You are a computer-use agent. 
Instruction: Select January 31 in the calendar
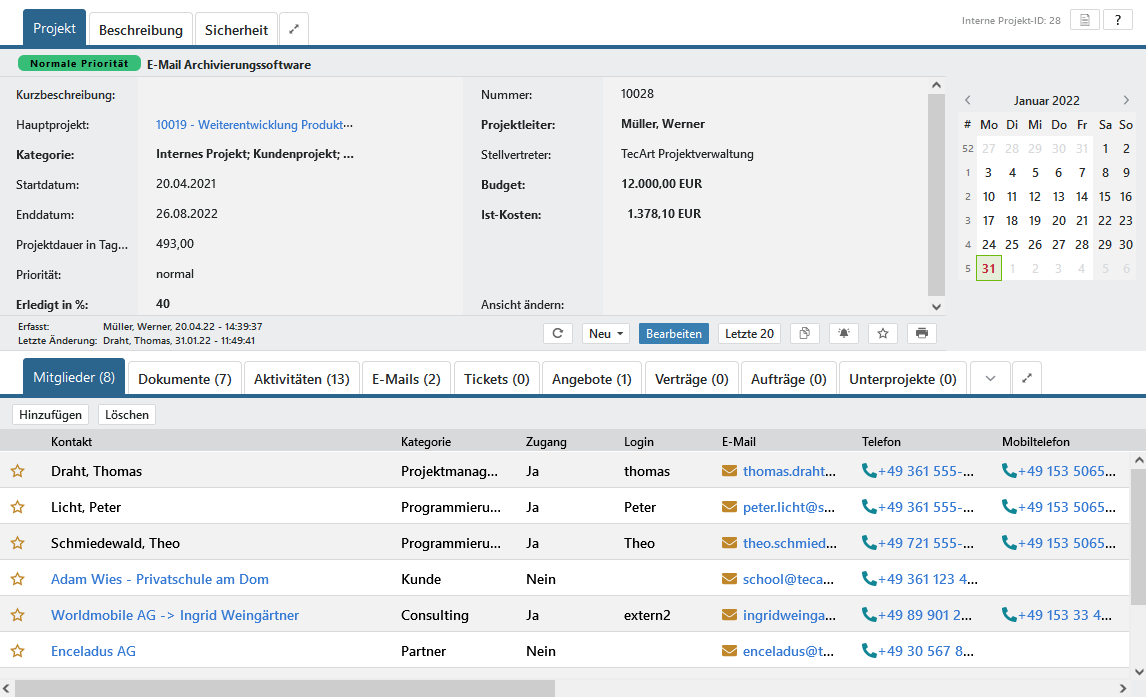point(988,268)
